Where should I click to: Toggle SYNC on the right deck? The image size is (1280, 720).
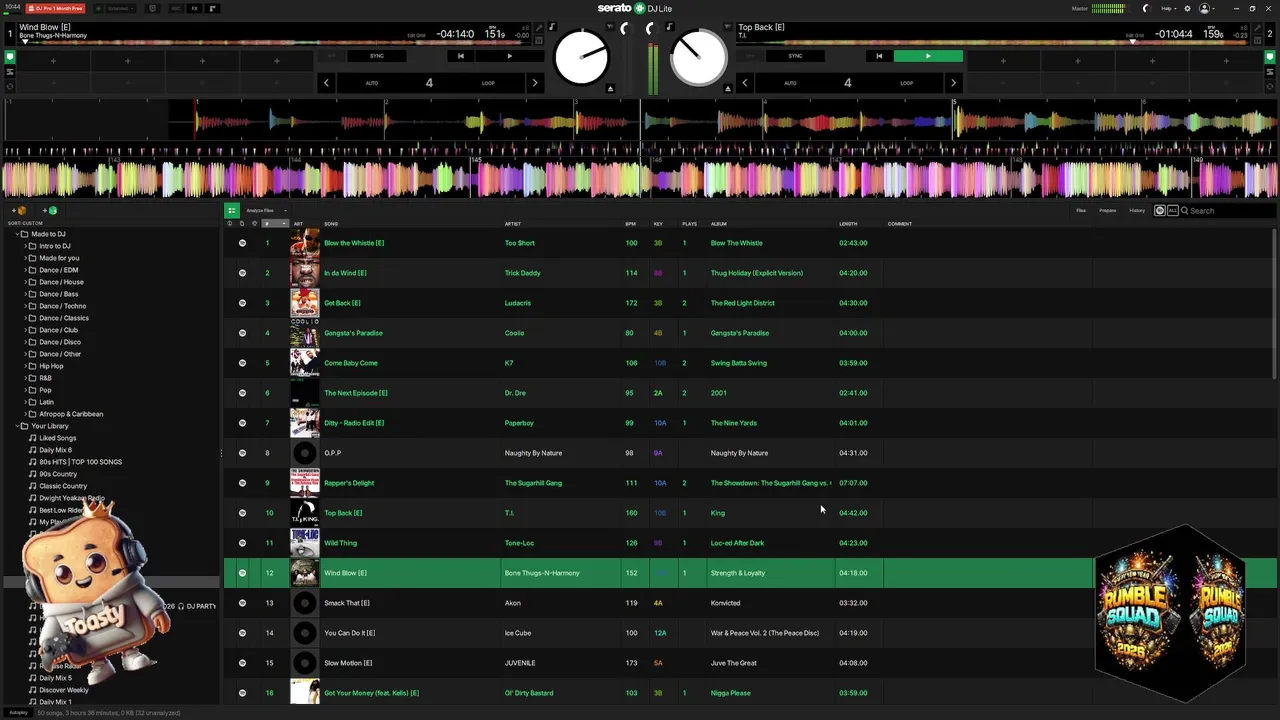point(795,56)
